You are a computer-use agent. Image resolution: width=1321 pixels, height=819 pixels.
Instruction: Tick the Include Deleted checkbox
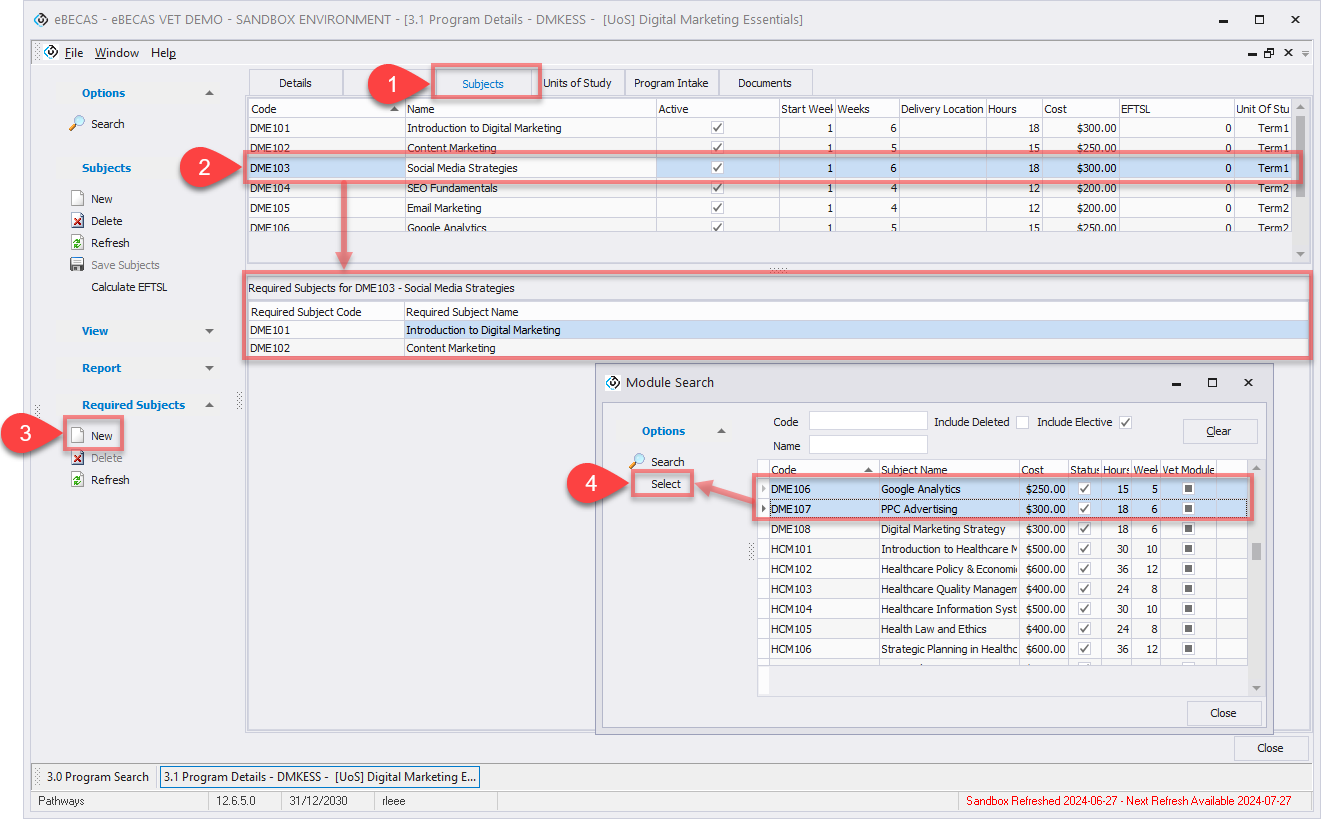[x=1022, y=423]
